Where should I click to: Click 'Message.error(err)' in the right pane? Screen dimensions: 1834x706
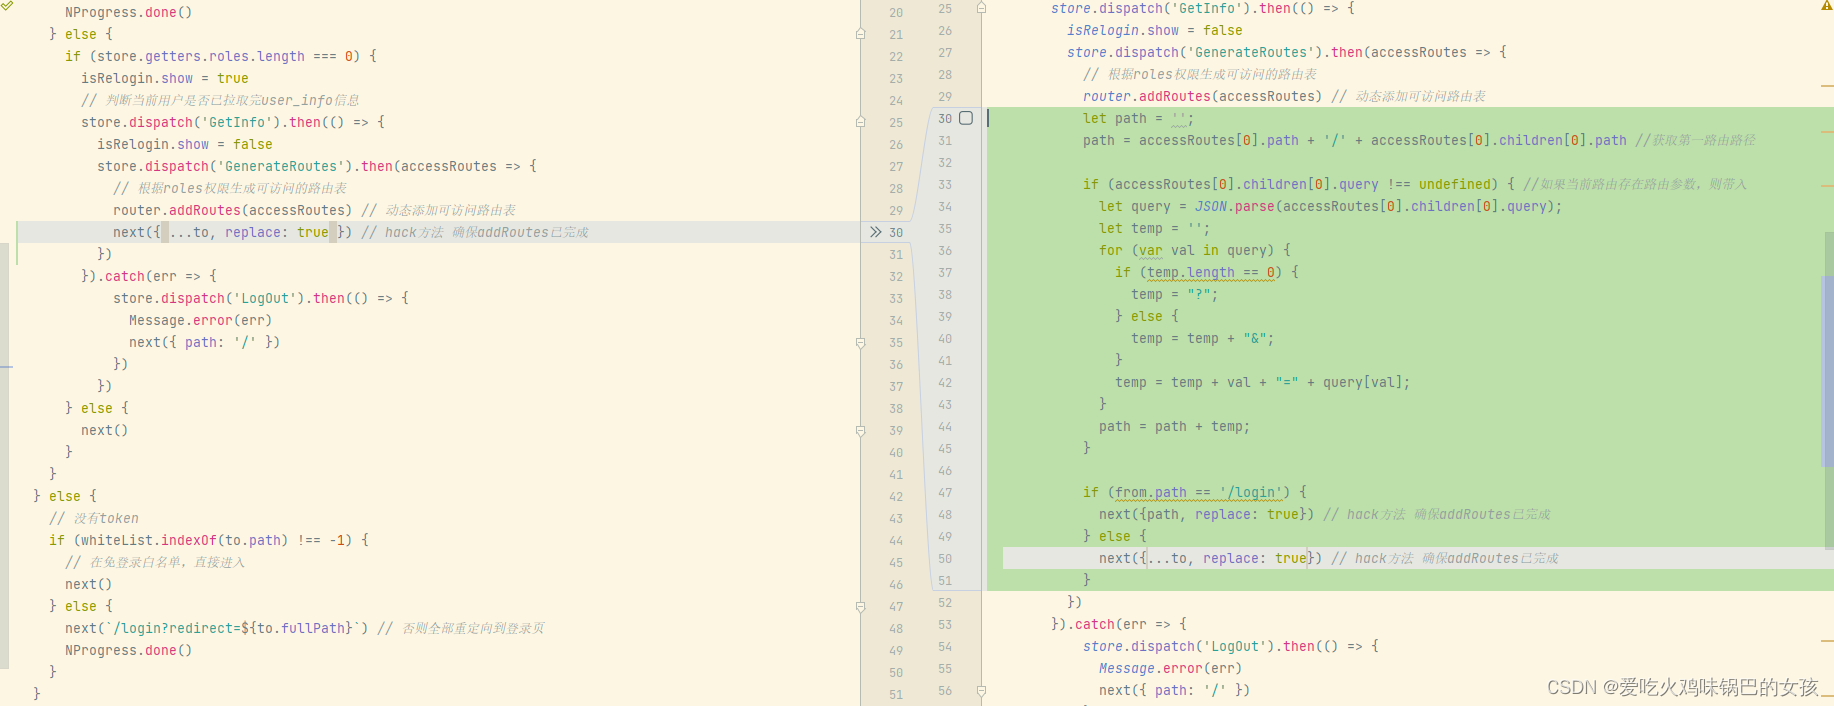click(x=1171, y=668)
